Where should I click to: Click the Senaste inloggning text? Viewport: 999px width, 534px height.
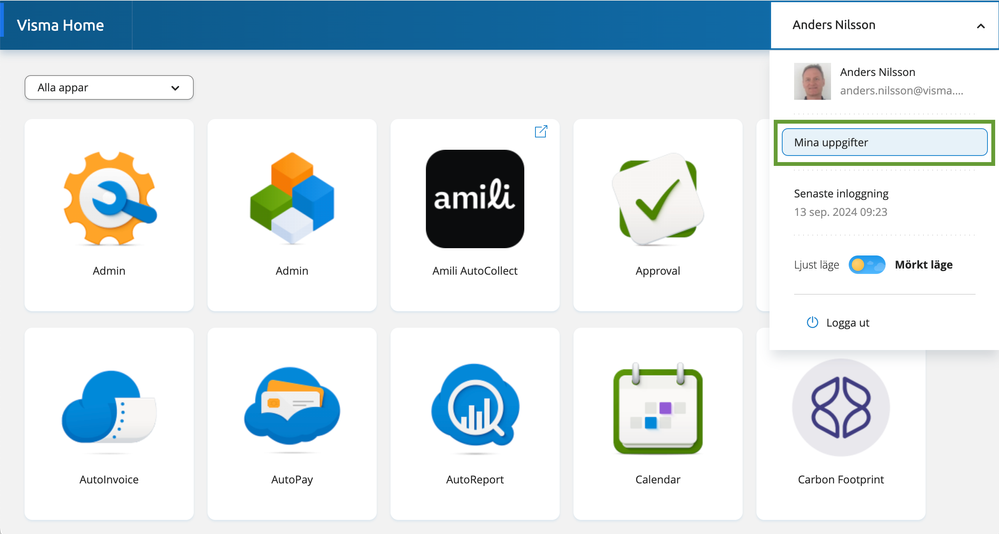841,194
